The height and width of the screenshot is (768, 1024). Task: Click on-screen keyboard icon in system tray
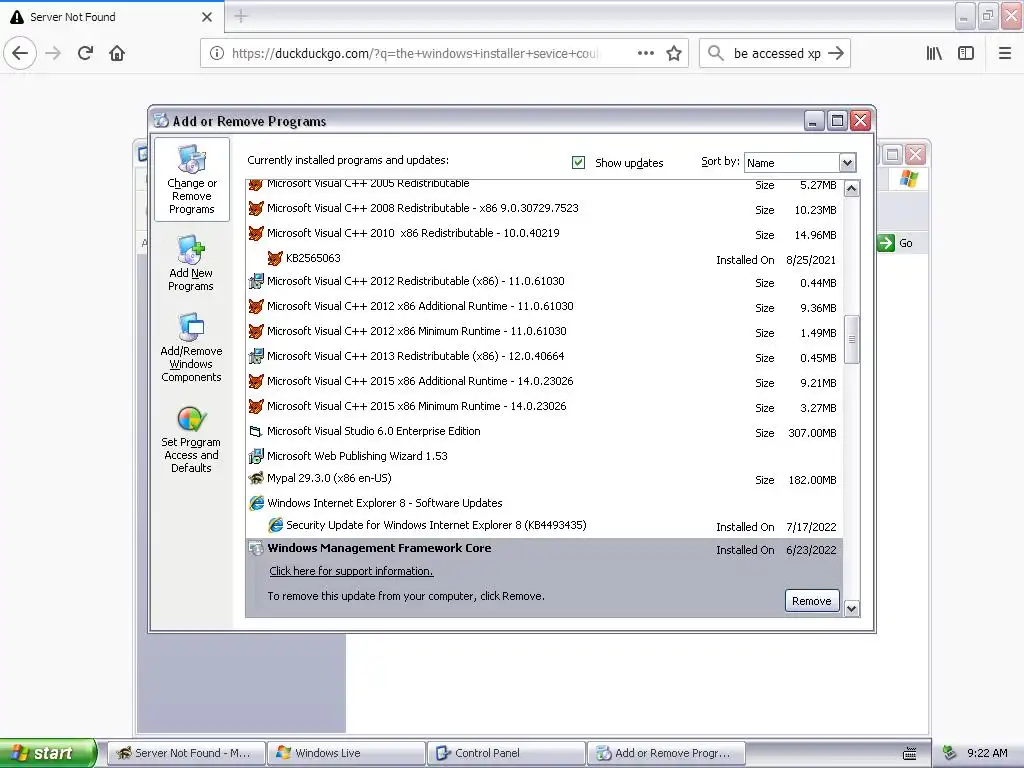pos(910,754)
